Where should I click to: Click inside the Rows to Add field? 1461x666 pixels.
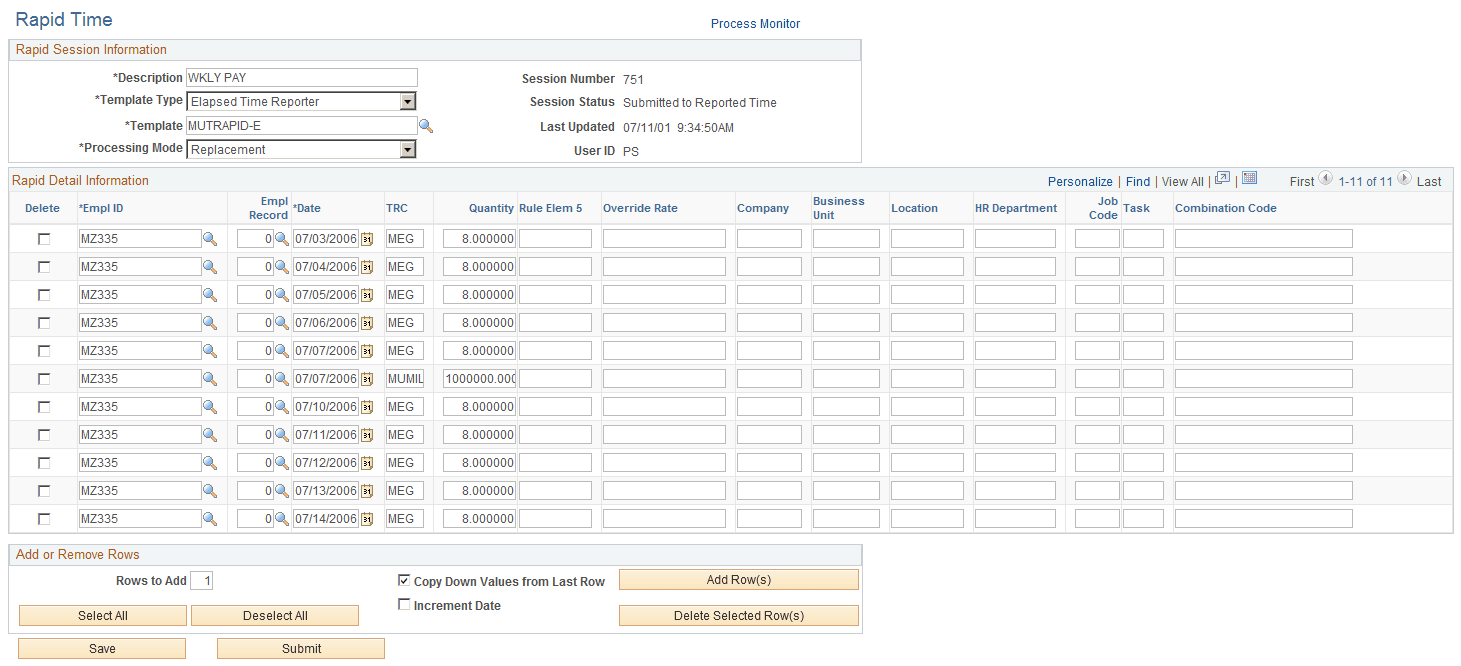[x=201, y=580]
